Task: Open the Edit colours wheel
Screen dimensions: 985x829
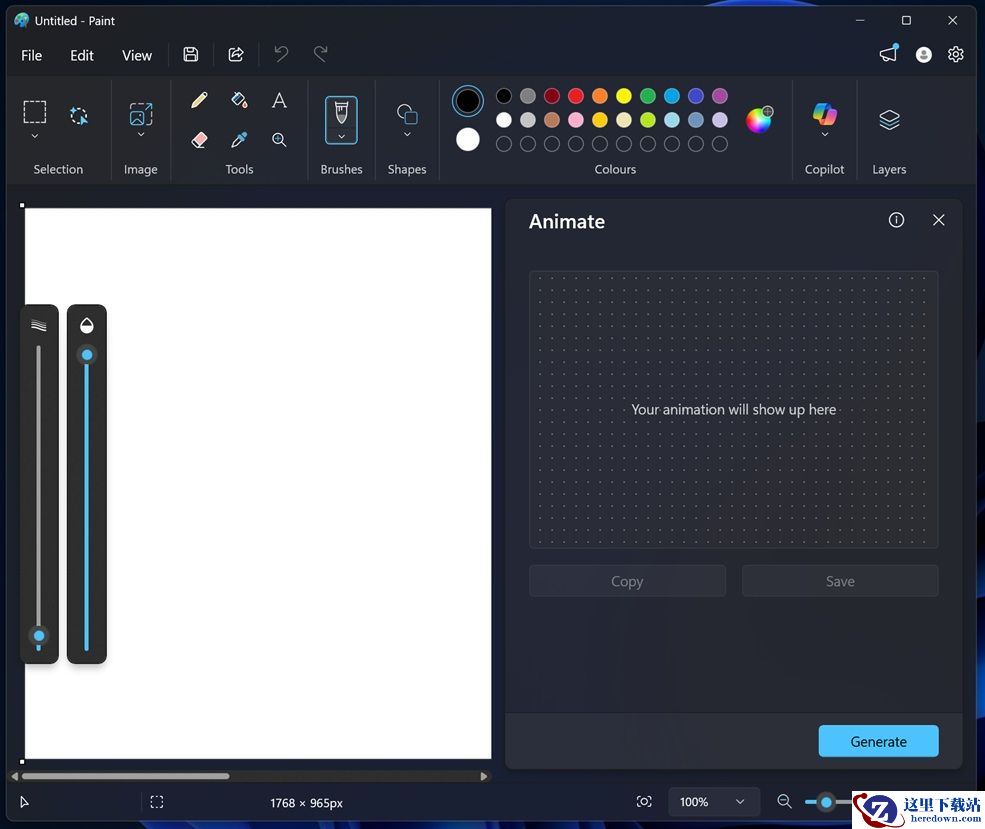Action: [x=759, y=120]
